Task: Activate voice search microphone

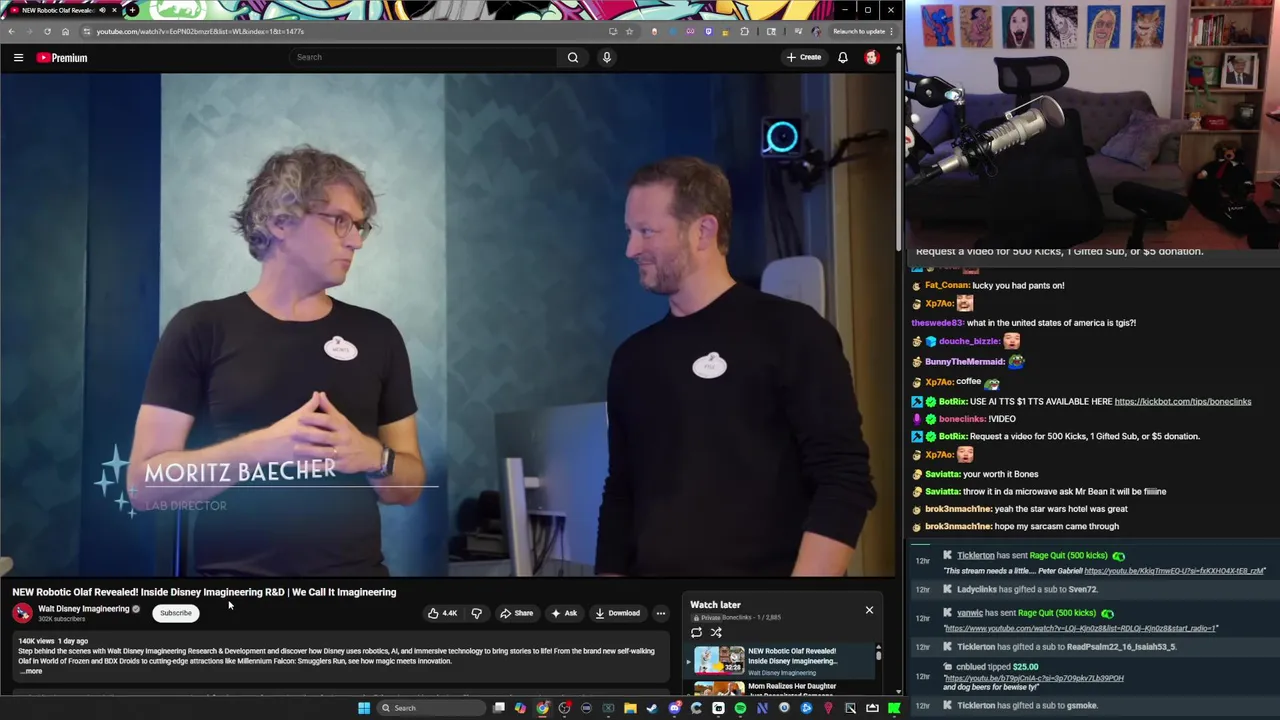Action: click(606, 57)
